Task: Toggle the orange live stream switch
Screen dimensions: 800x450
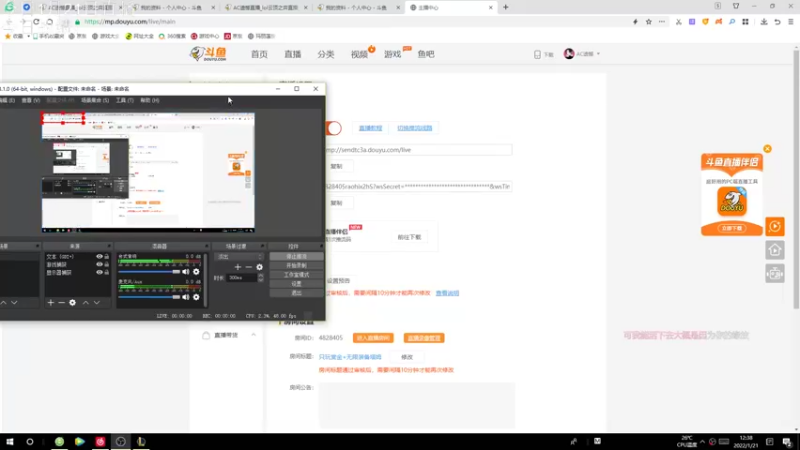Action: tap(334, 128)
